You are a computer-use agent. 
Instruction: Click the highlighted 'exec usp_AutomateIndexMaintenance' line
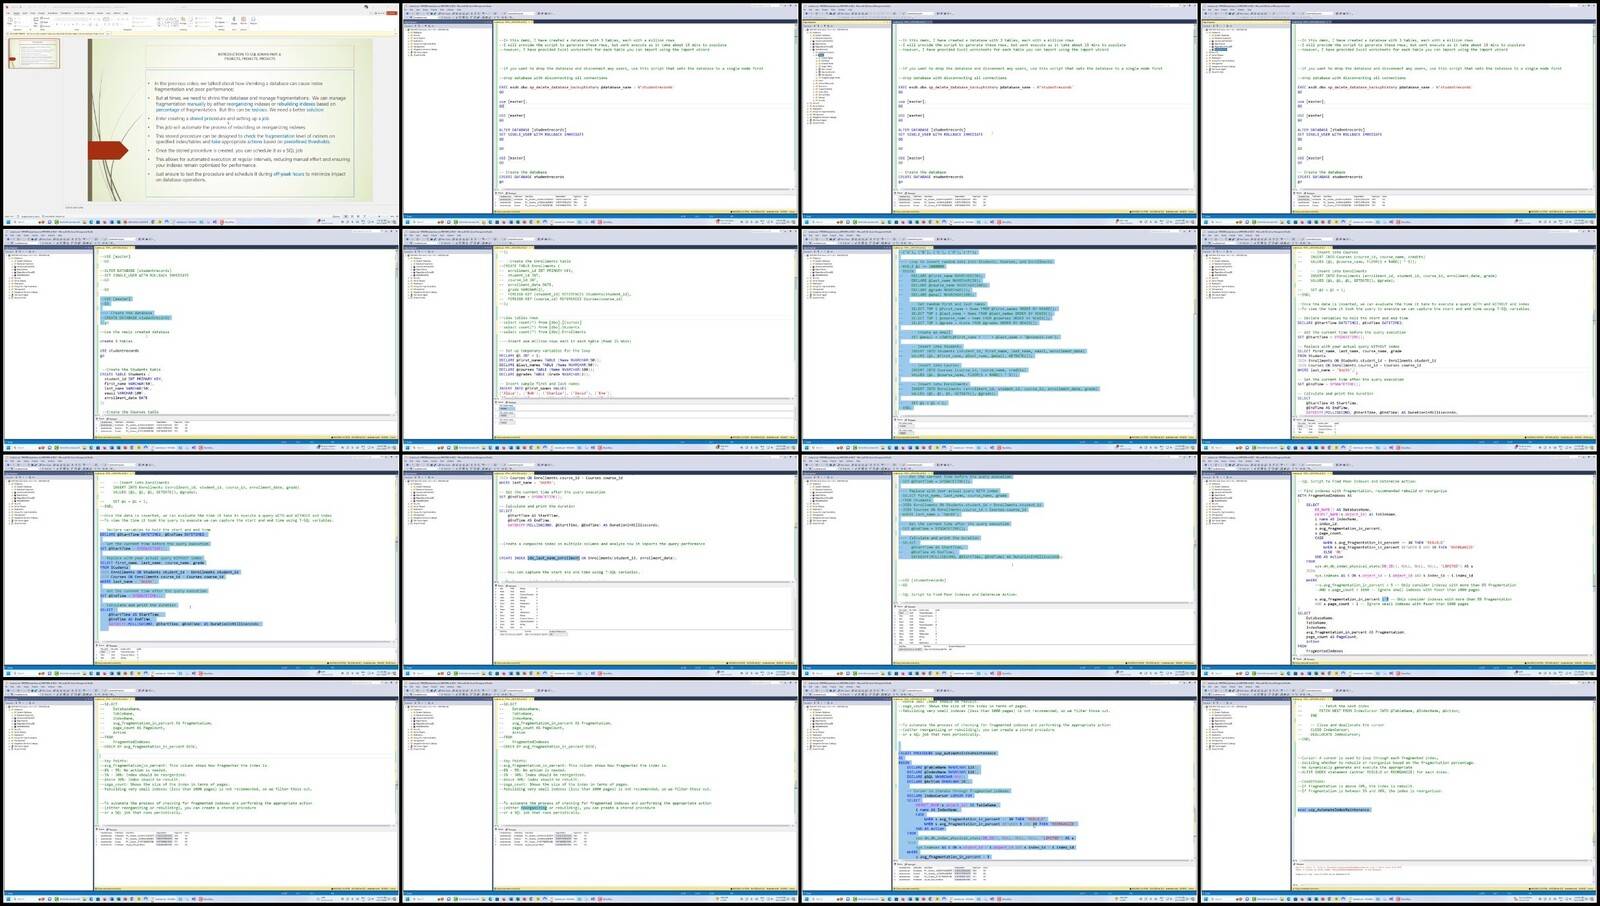coord(1334,810)
